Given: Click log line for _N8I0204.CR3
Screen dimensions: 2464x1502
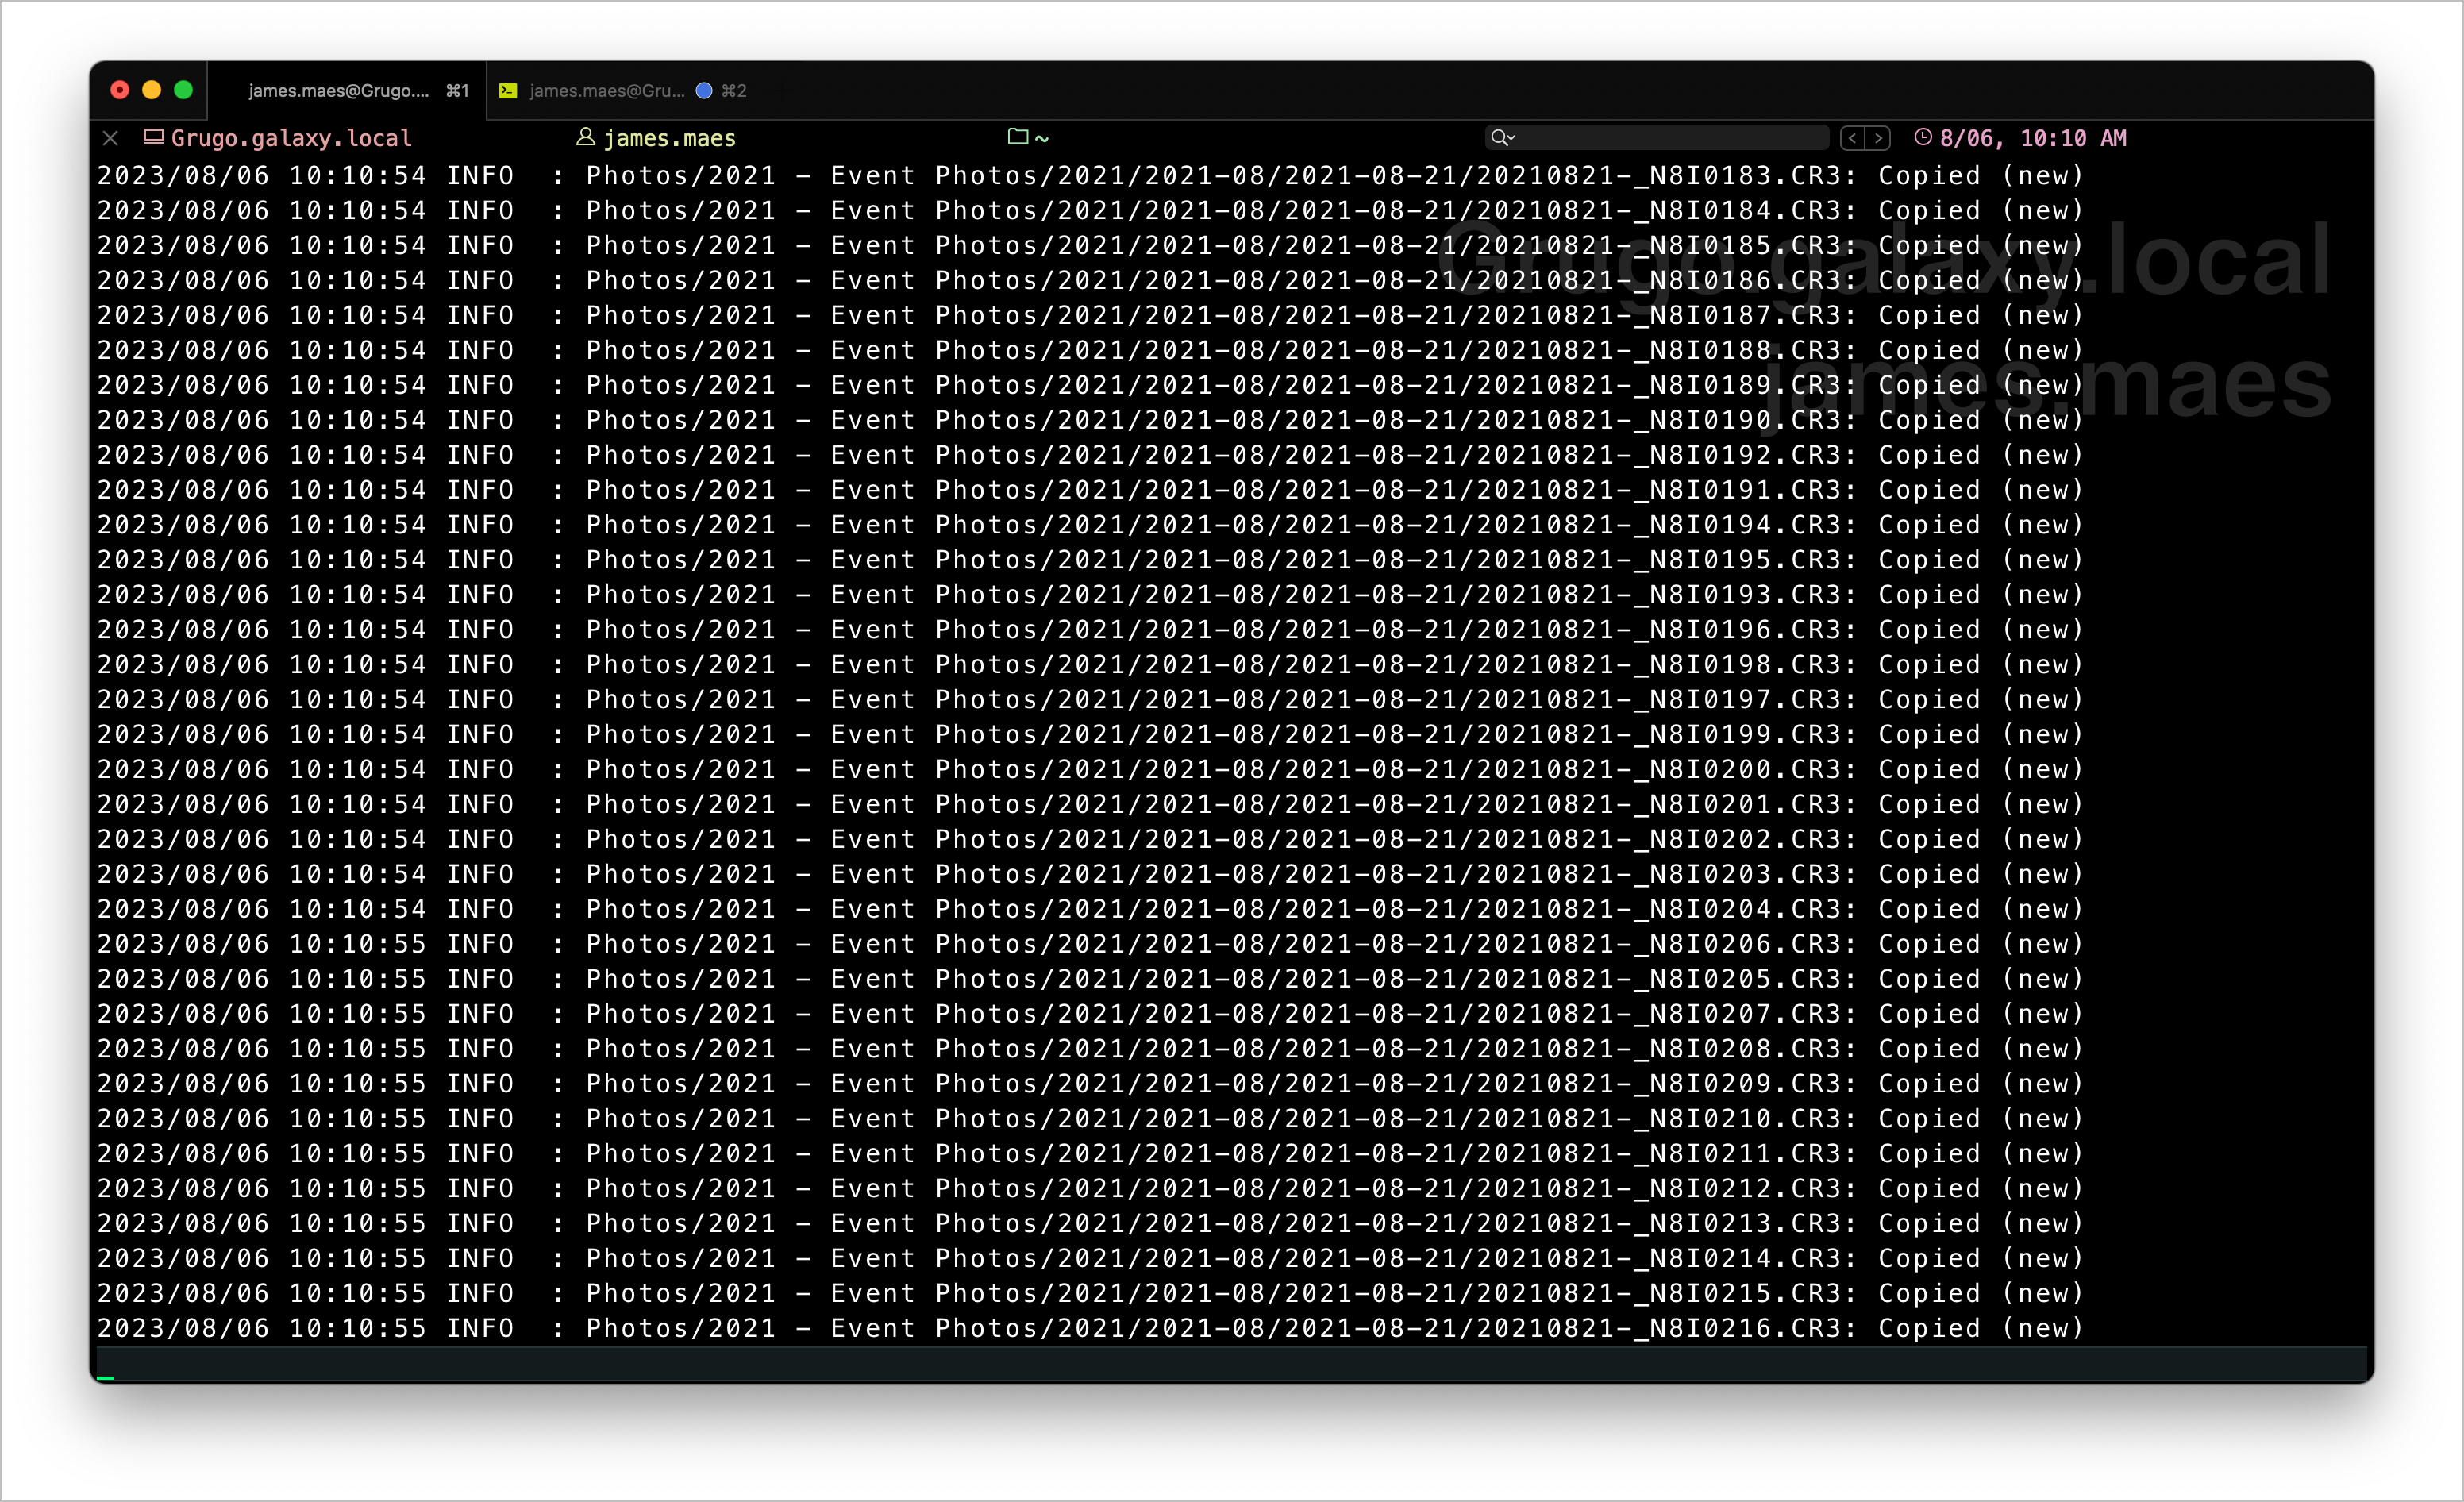Looking at the screenshot, I should (1090, 910).
